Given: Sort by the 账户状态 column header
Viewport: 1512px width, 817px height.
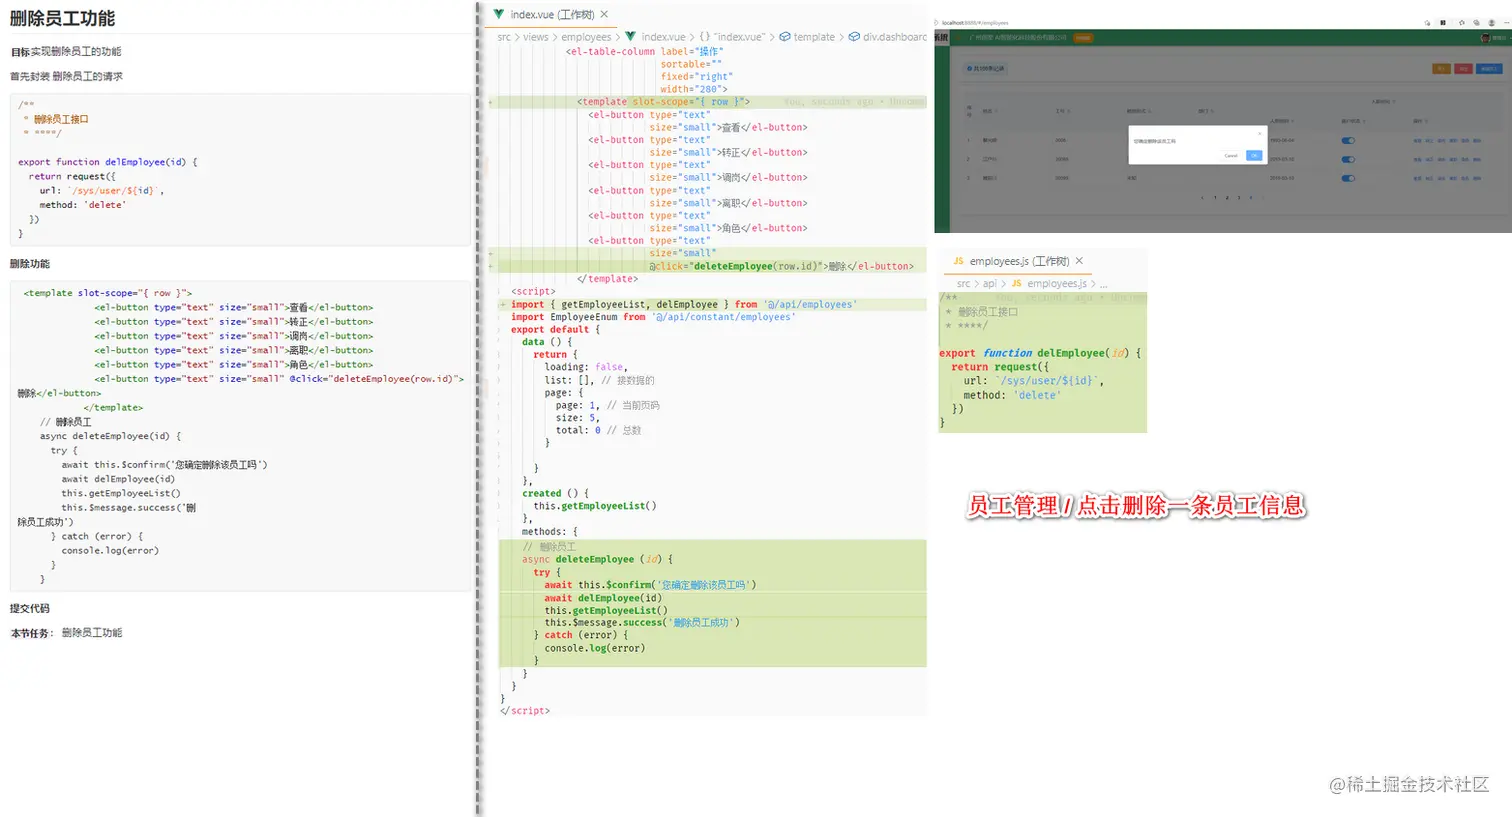Looking at the screenshot, I should click(1353, 121).
